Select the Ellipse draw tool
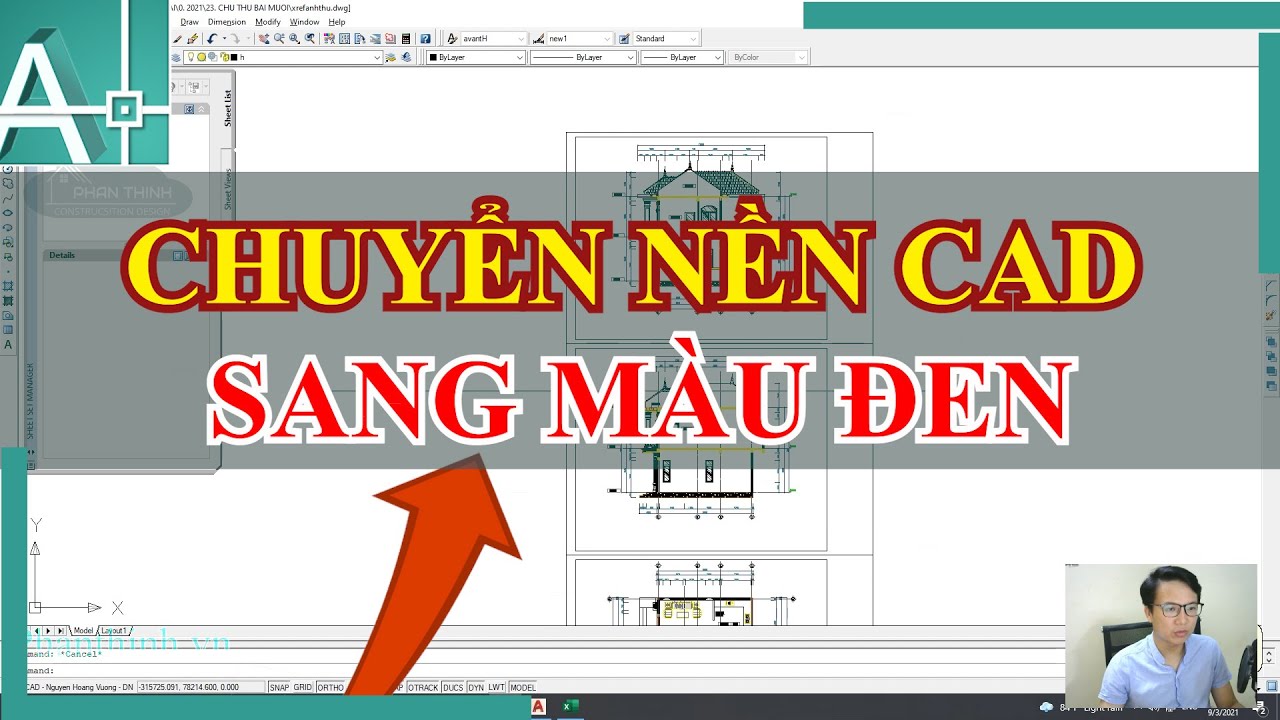1280x720 pixels. click(8, 212)
